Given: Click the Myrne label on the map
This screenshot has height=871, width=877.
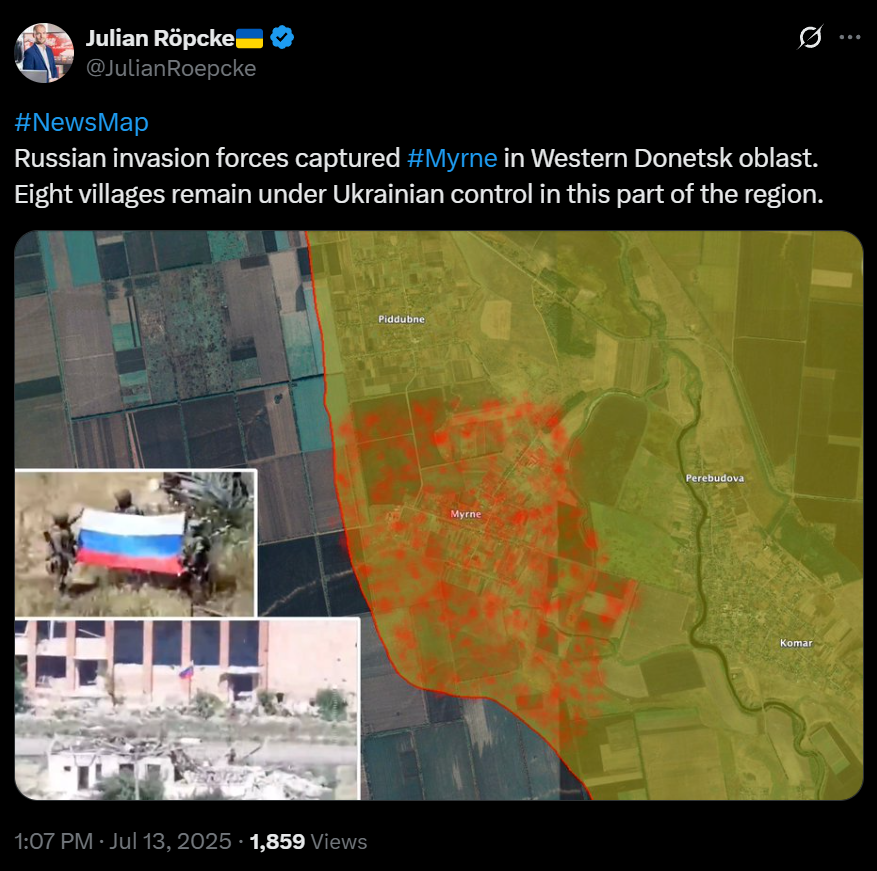Looking at the screenshot, I should point(465,514).
